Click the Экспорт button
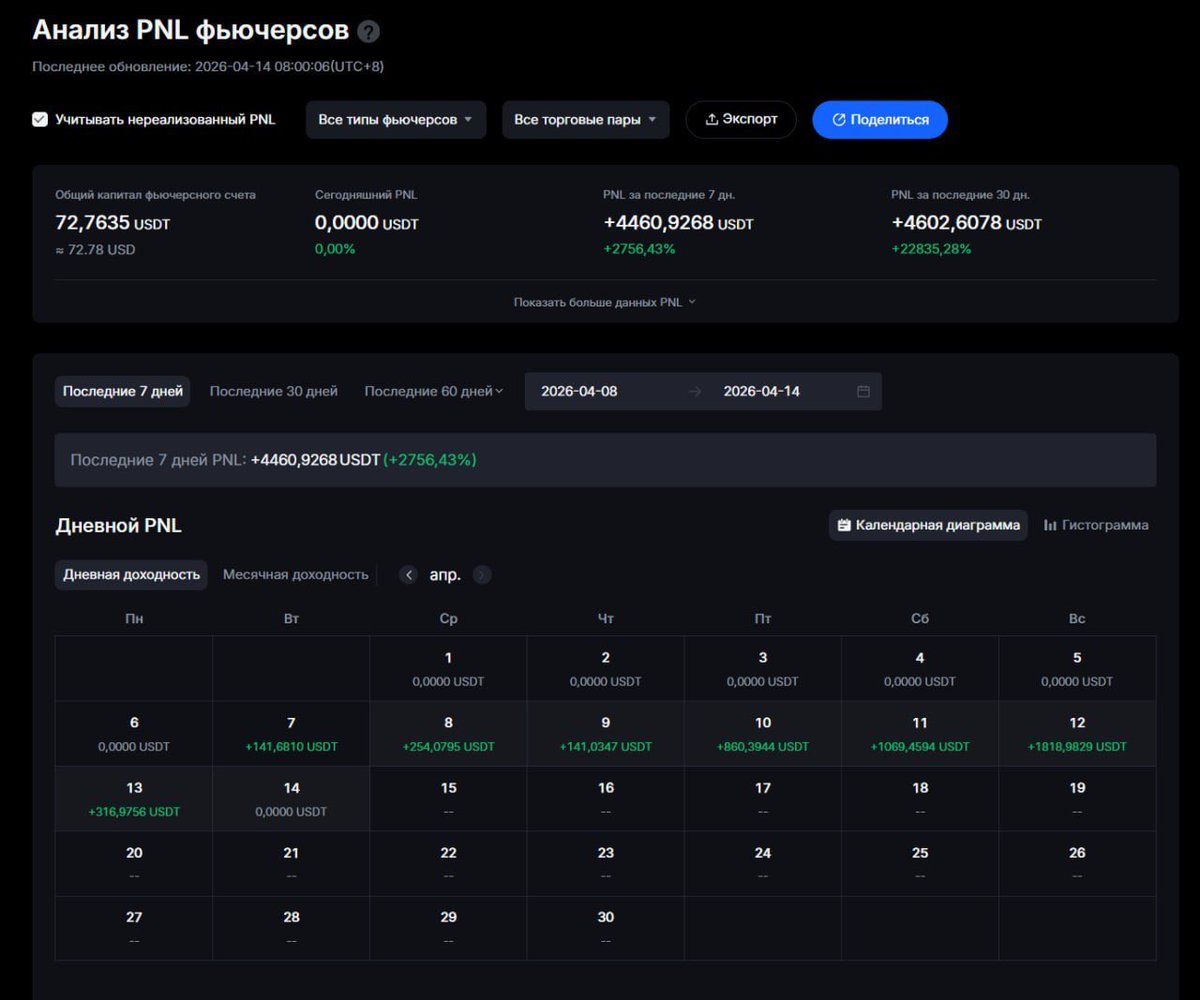The image size is (1200, 1000). [x=741, y=120]
